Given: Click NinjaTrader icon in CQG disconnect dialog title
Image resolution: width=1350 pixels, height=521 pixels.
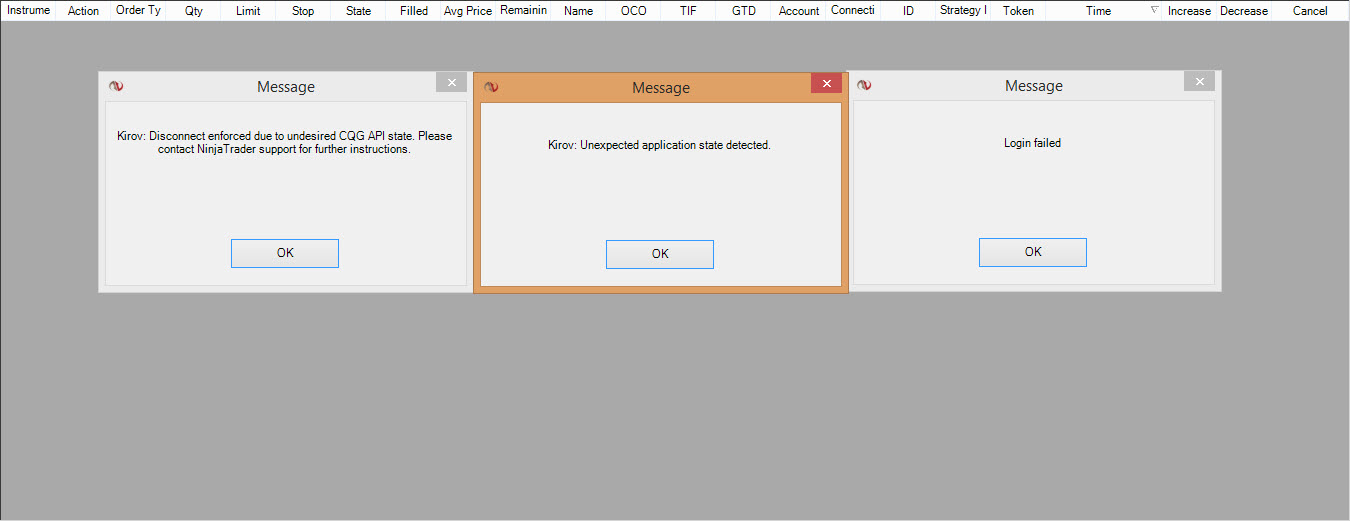Looking at the screenshot, I should point(116,87).
